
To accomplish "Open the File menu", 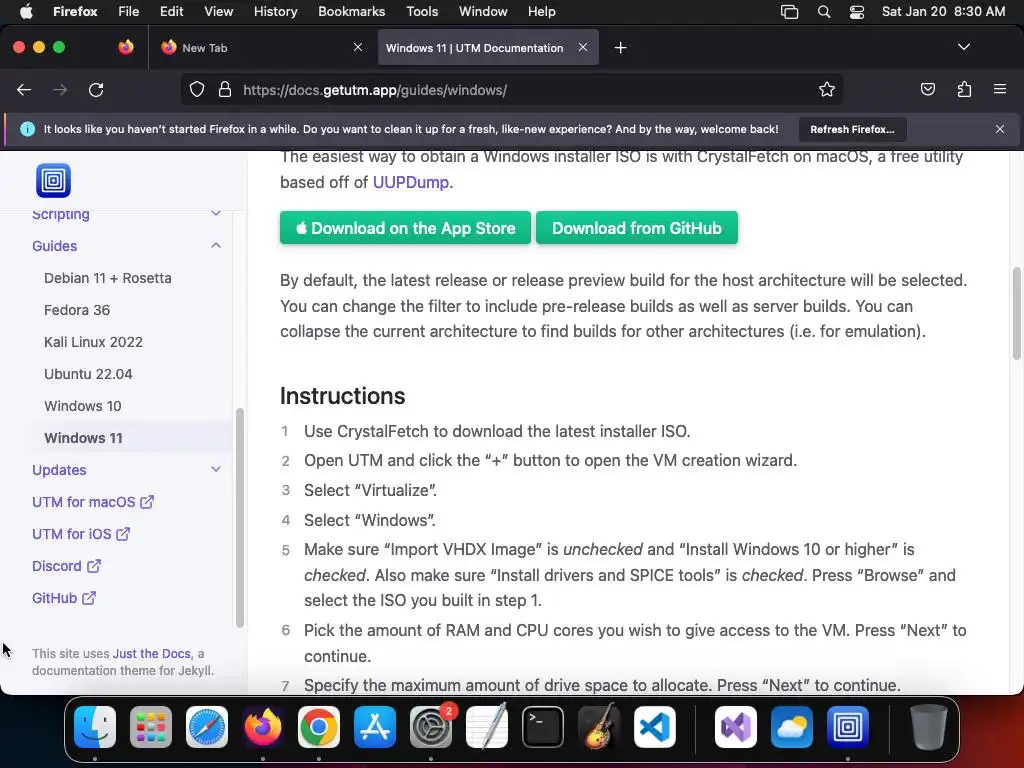I will tap(129, 12).
